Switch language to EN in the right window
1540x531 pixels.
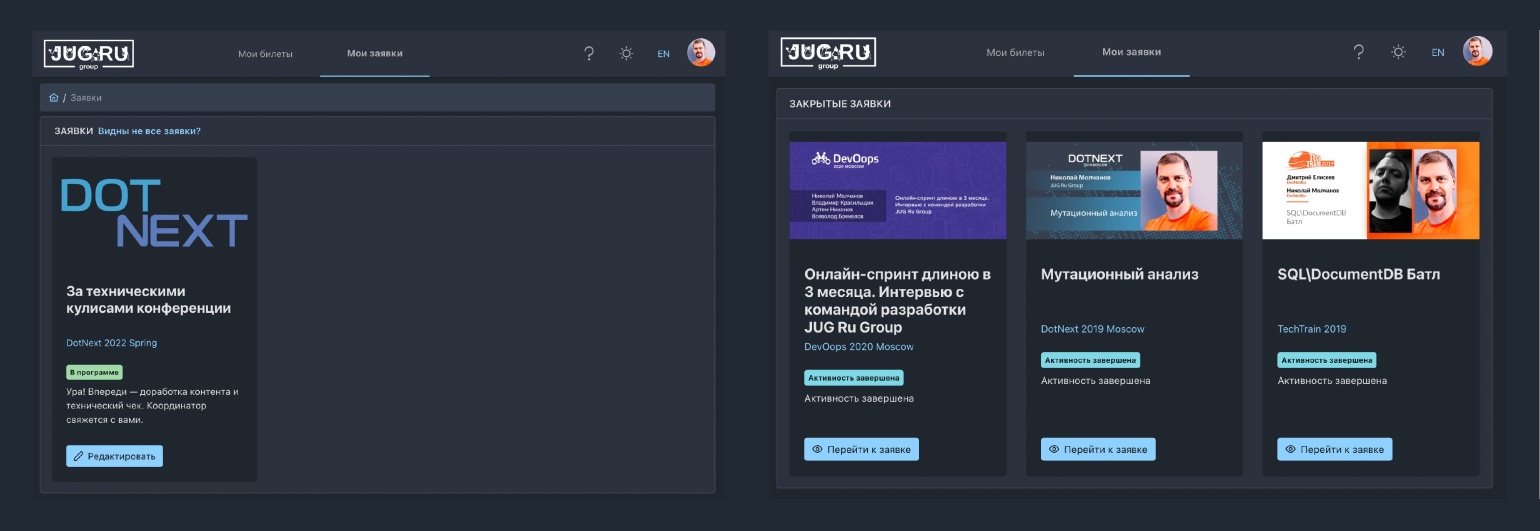pyautogui.click(x=1437, y=52)
